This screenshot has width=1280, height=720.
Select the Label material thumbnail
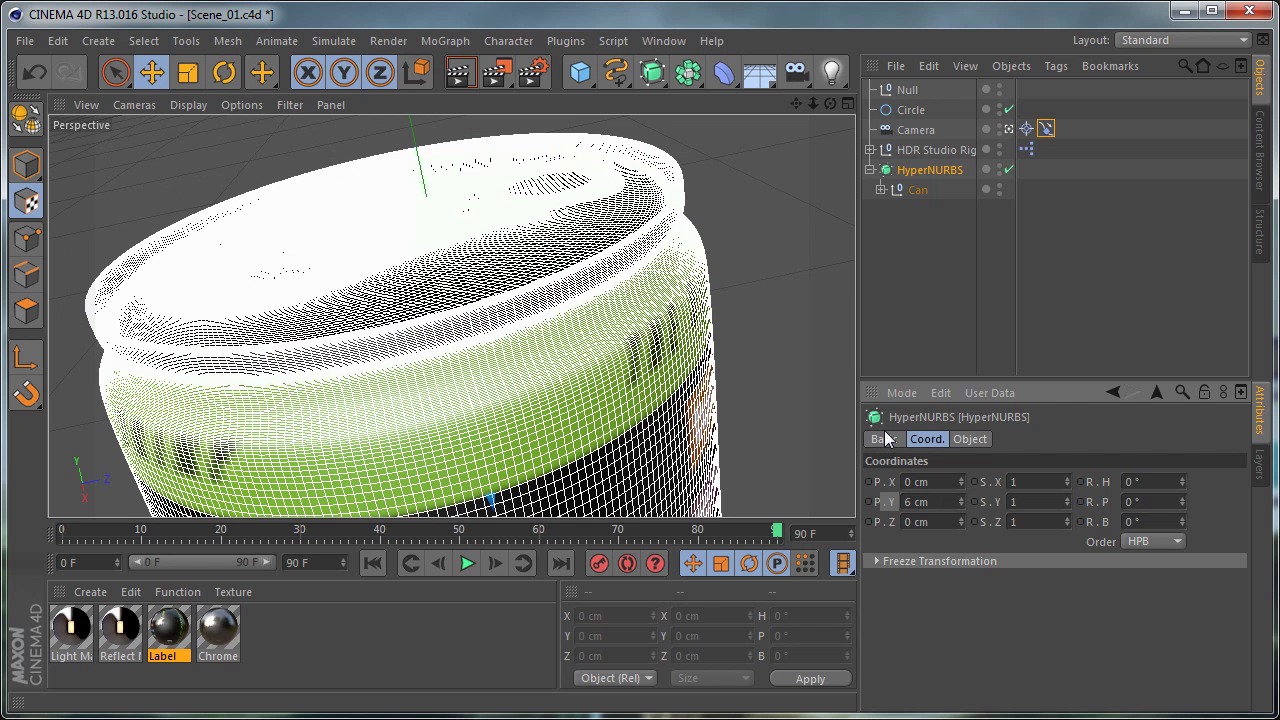(x=168, y=634)
